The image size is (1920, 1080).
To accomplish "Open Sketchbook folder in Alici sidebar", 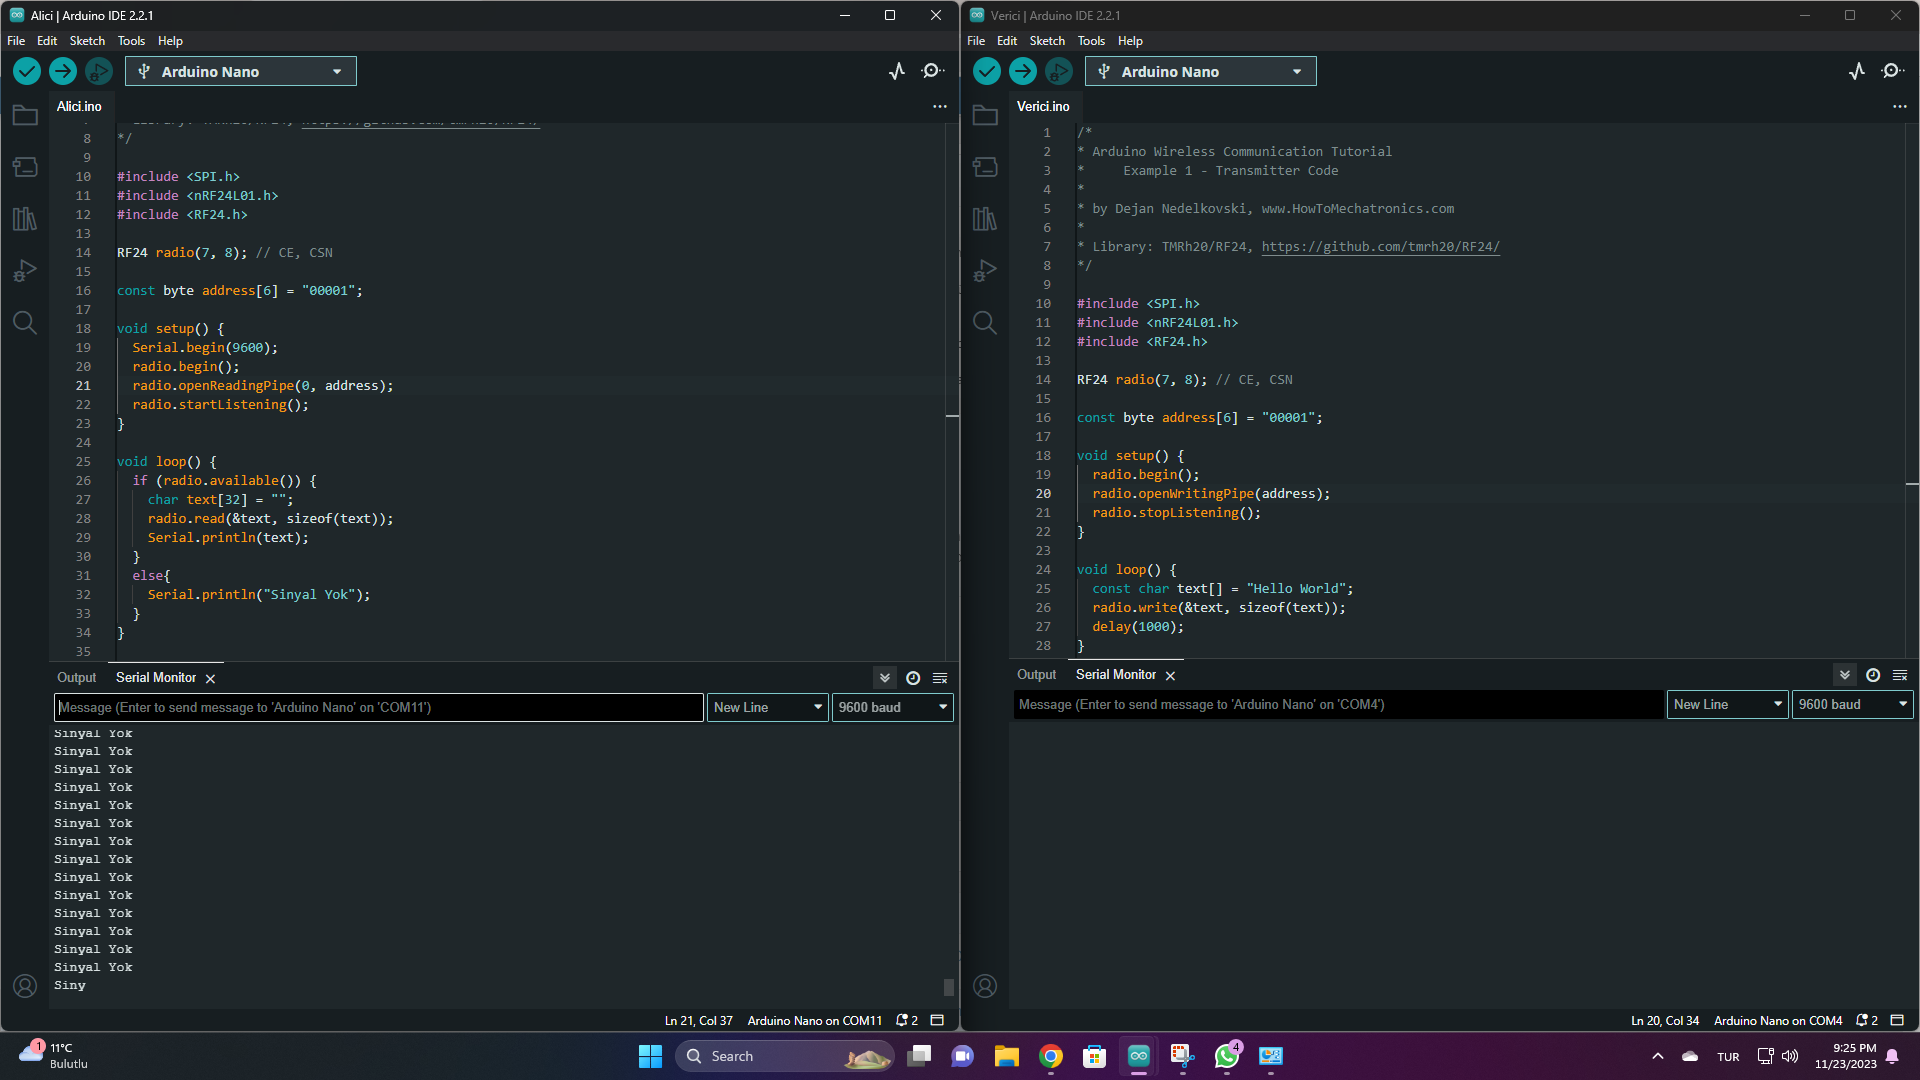I will coord(25,115).
